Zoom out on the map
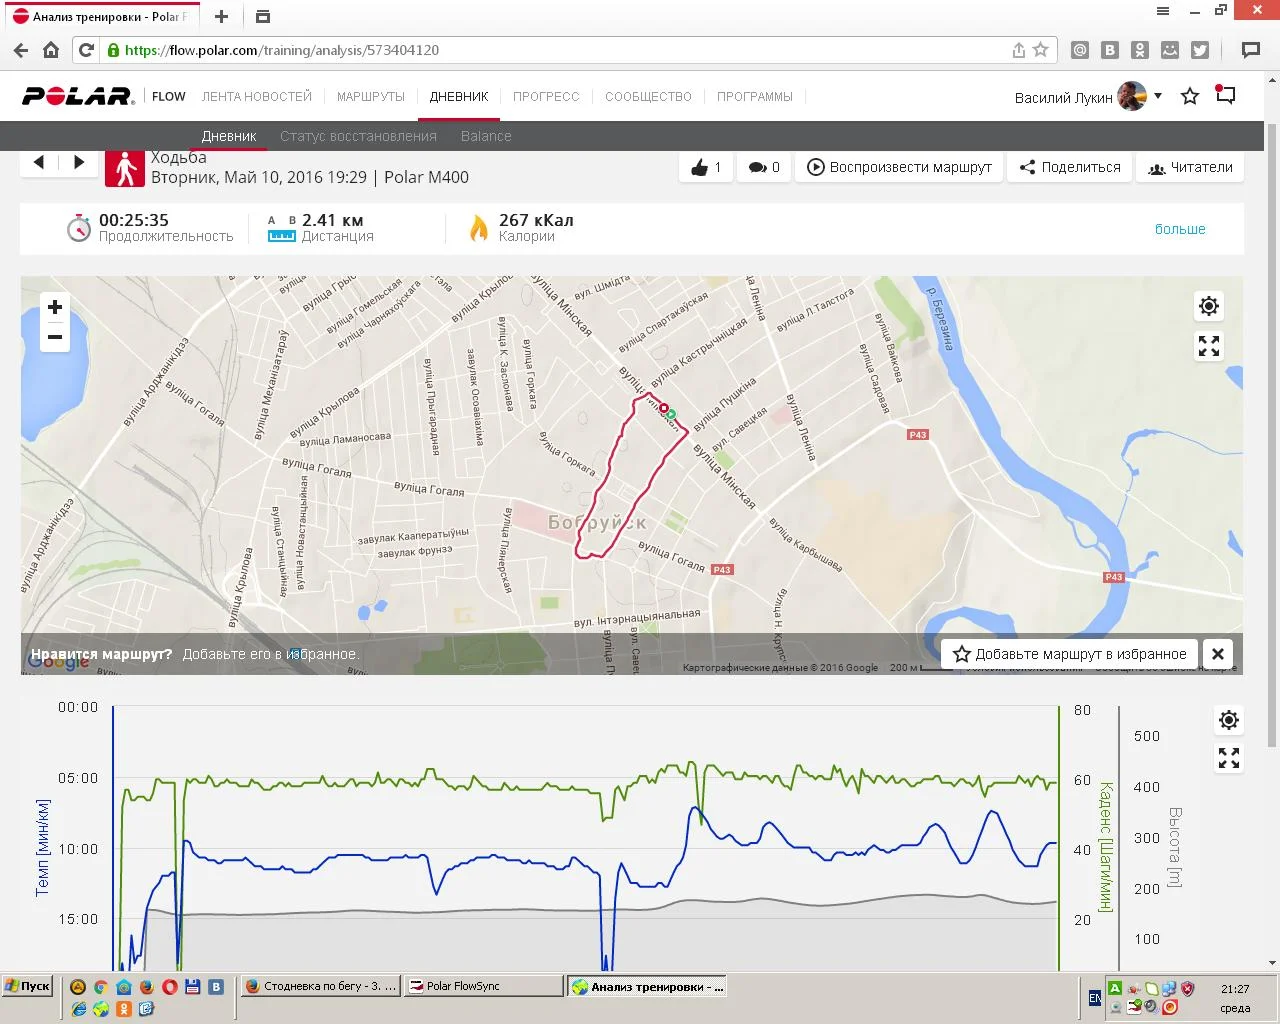This screenshot has height=1024, width=1280. [x=55, y=337]
